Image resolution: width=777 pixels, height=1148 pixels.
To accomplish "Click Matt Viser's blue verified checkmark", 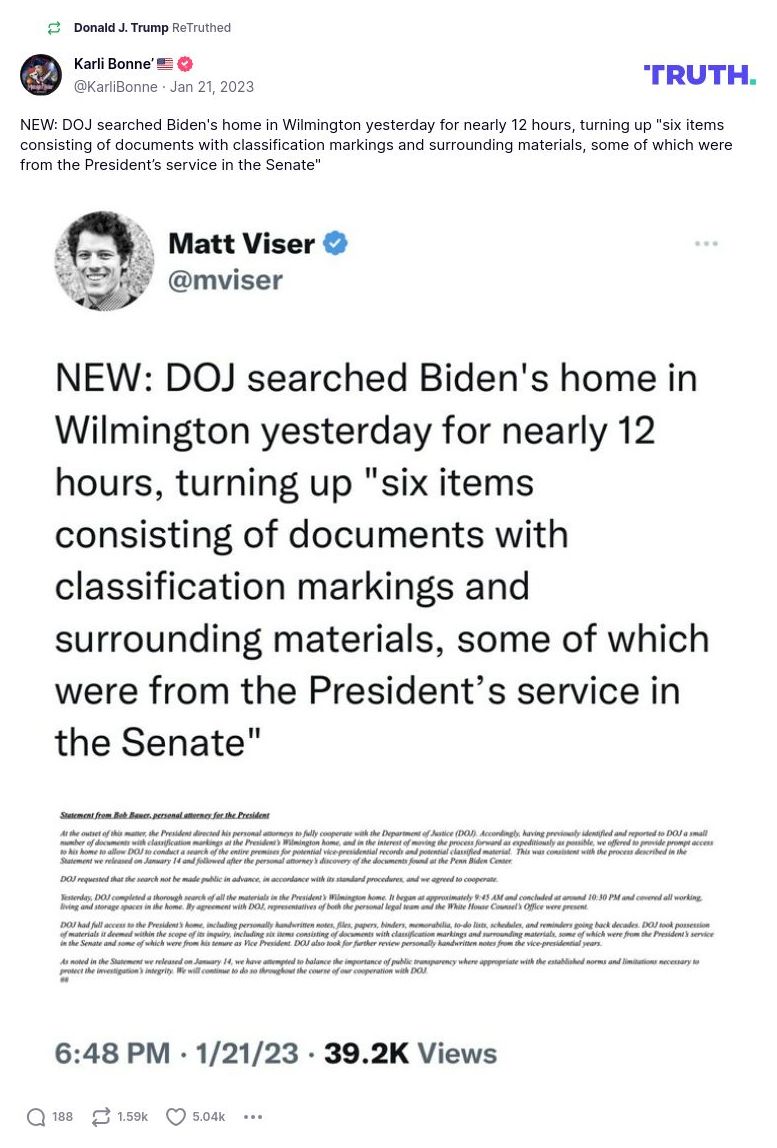I will 335,243.
